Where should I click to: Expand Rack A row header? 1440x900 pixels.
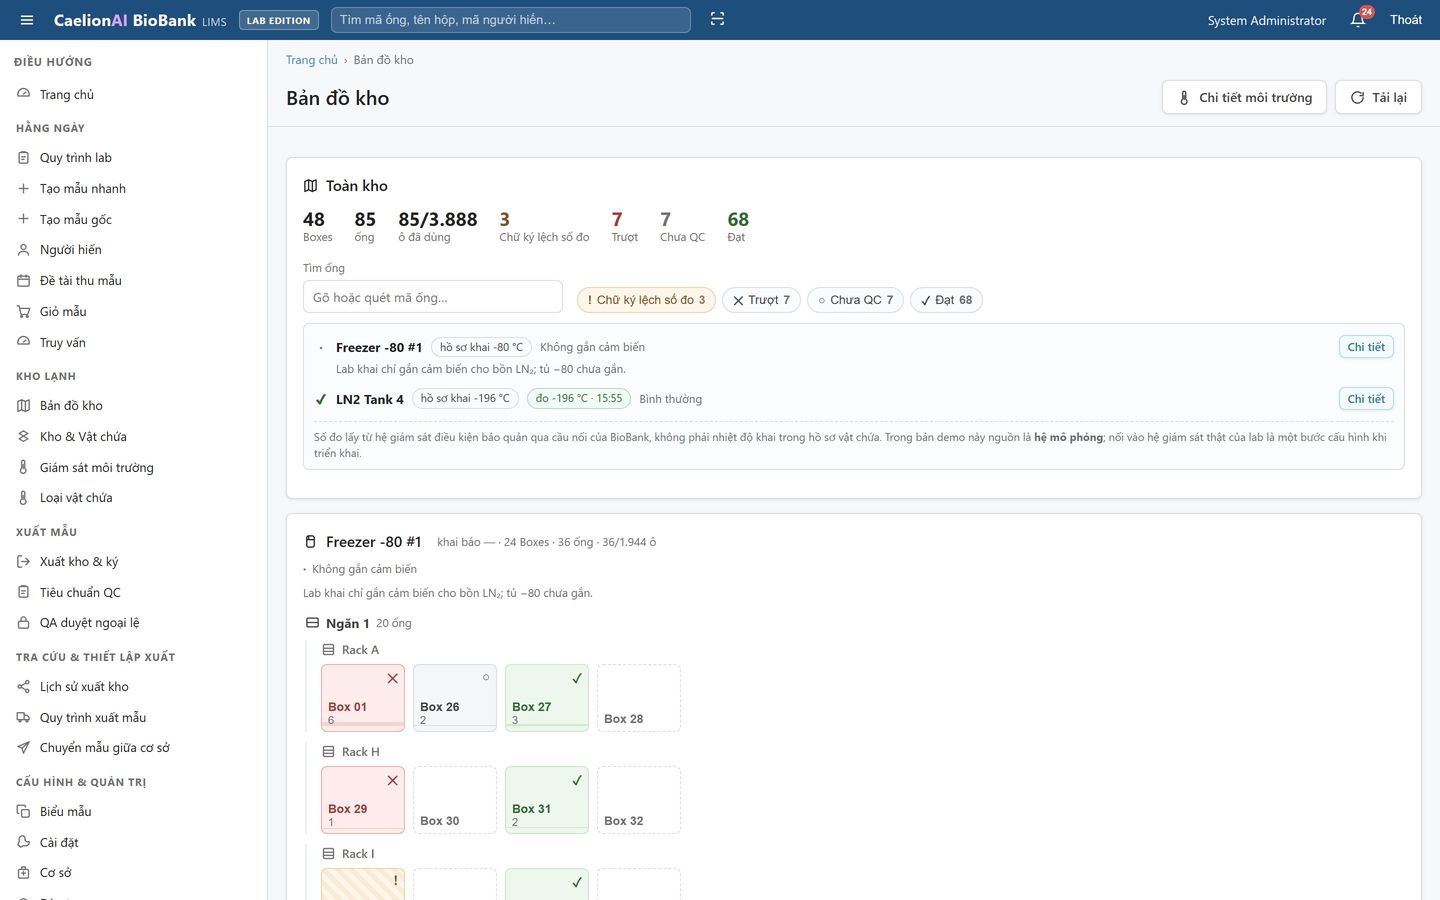[350, 650]
